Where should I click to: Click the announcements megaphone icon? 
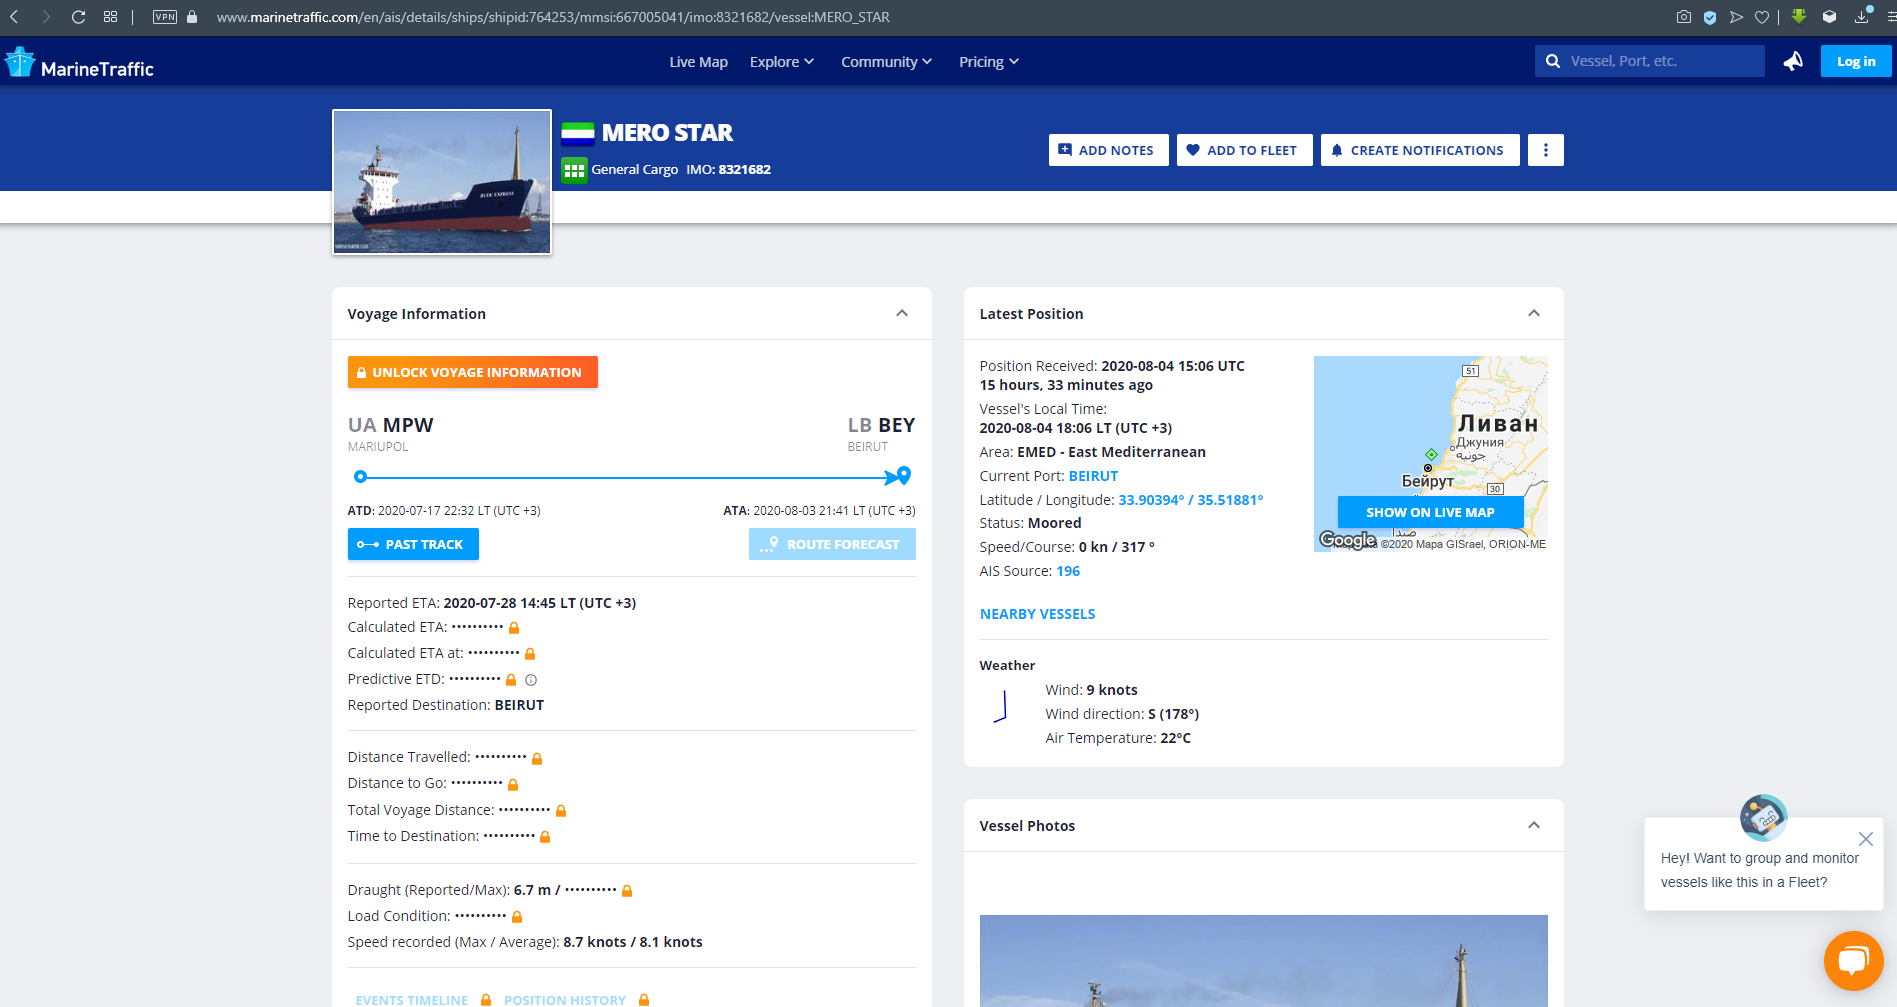pyautogui.click(x=1793, y=61)
